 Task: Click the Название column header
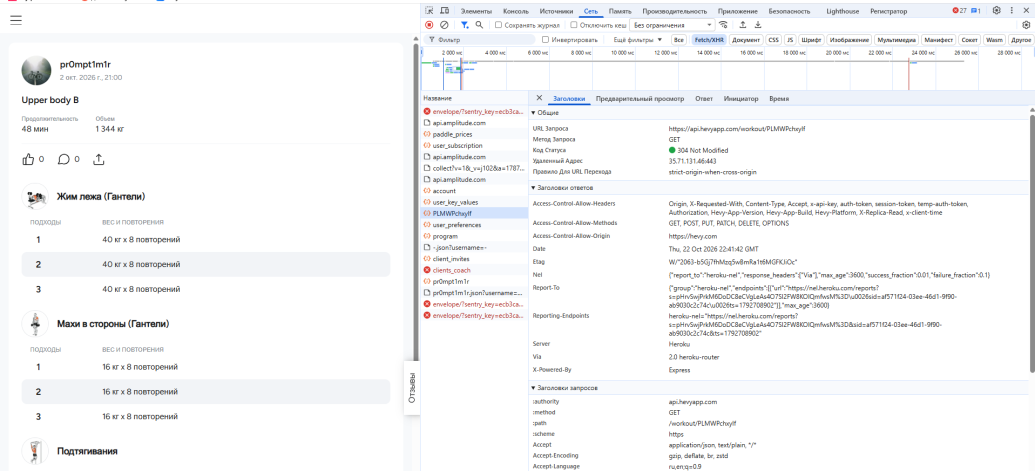(475, 98)
